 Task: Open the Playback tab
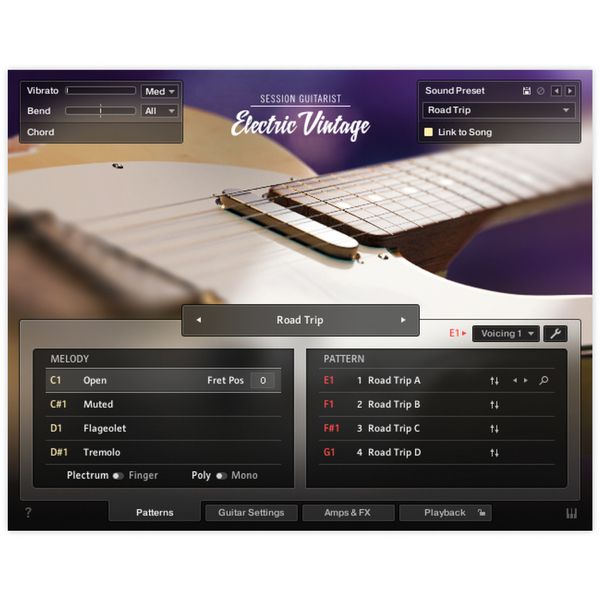click(x=445, y=512)
